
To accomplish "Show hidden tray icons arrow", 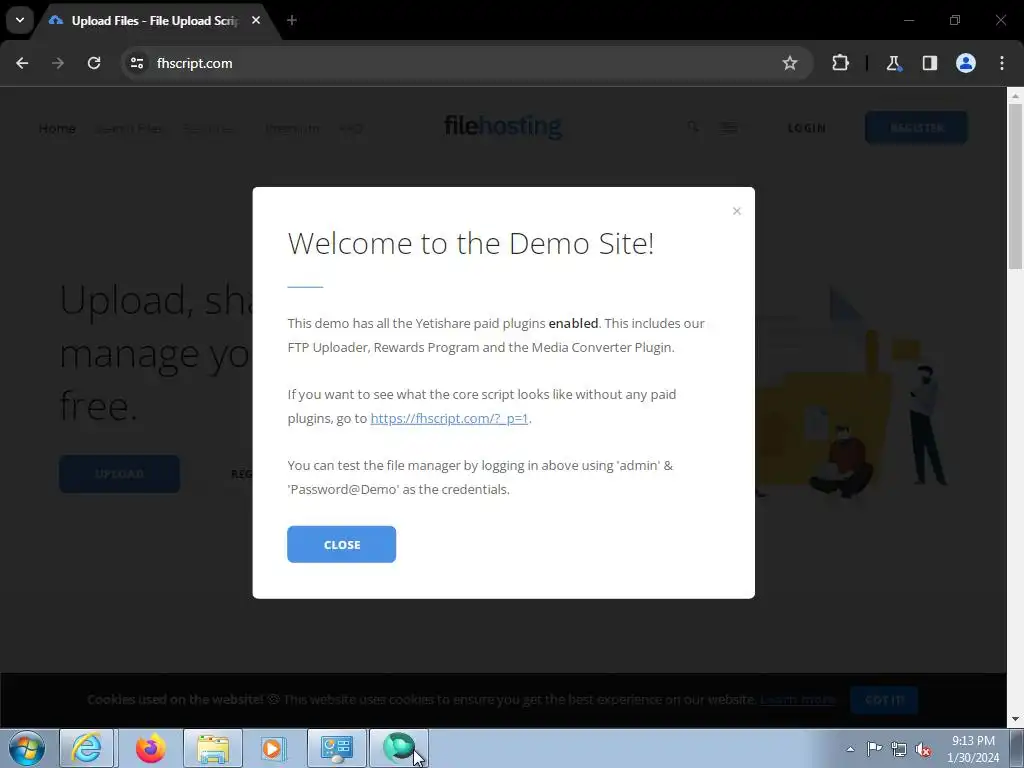I will tap(850, 749).
